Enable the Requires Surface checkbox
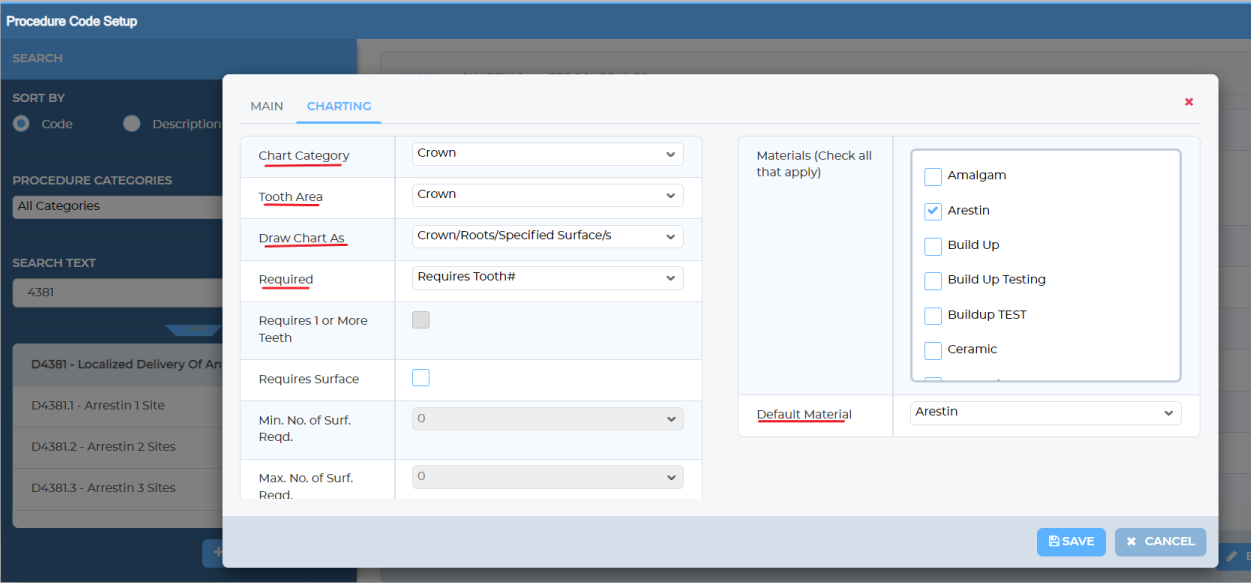This screenshot has height=583, width=1251. 421,378
